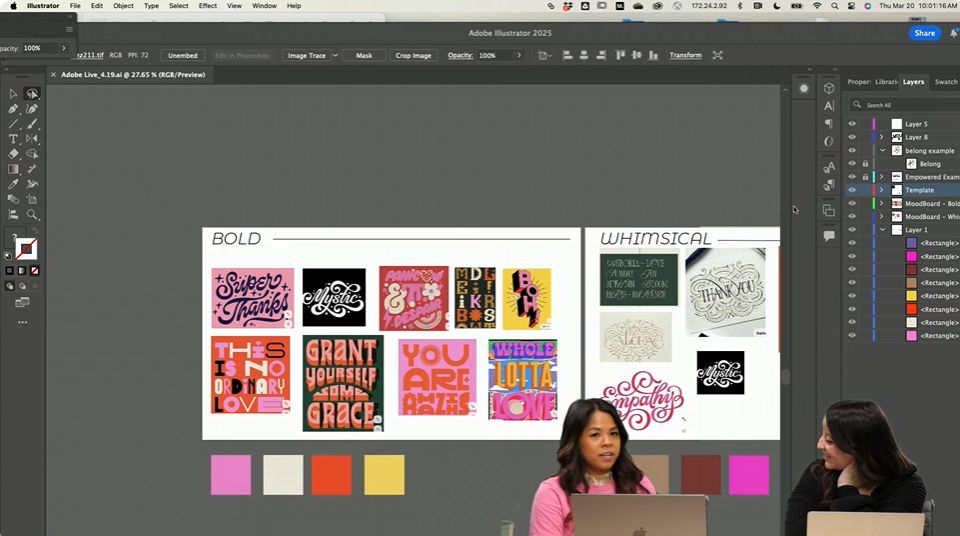Collapse Layer 1 contents
960x536 pixels.
point(882,230)
